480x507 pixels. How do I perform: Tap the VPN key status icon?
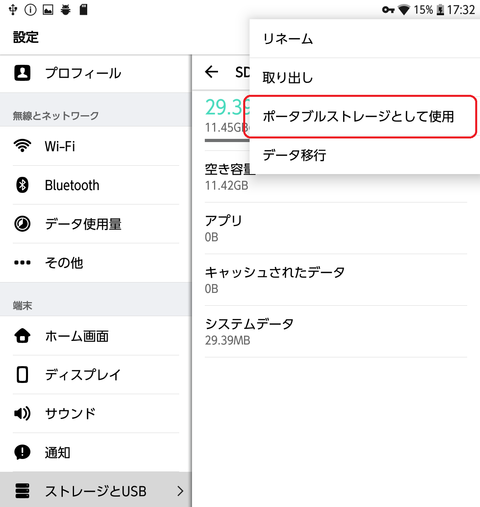[x=388, y=10]
